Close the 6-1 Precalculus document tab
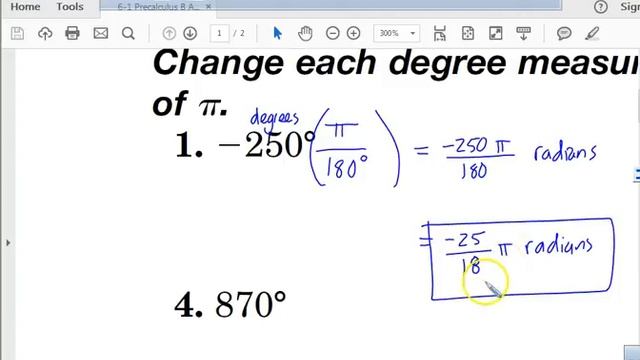The image size is (640, 360). coord(208,7)
